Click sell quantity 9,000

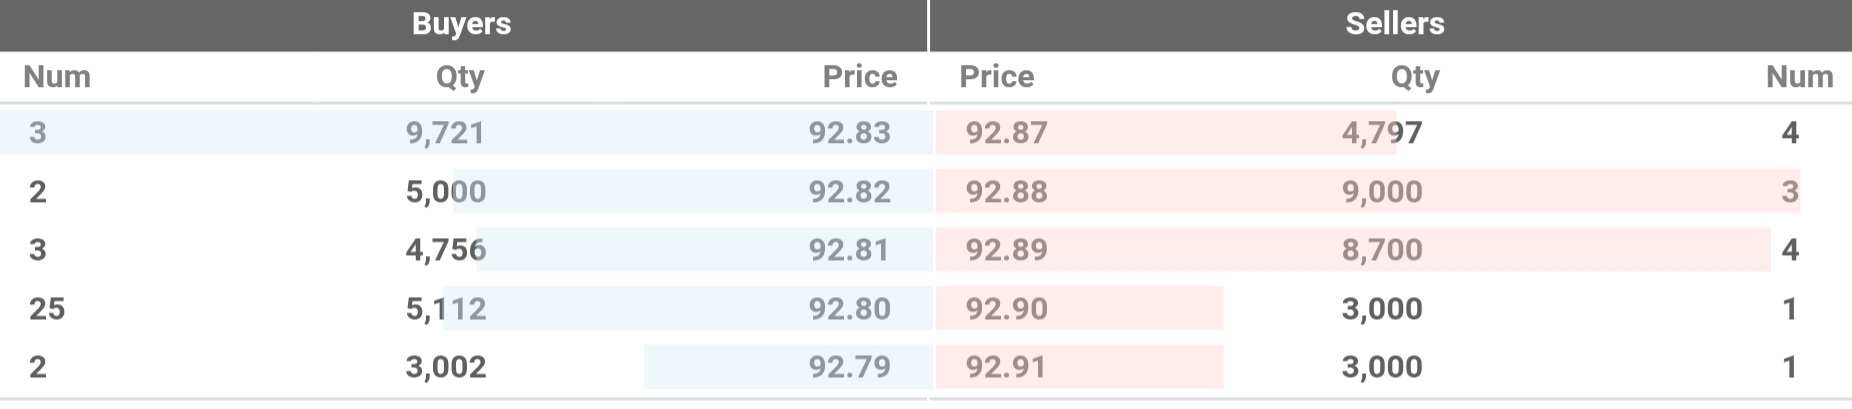click(1382, 192)
